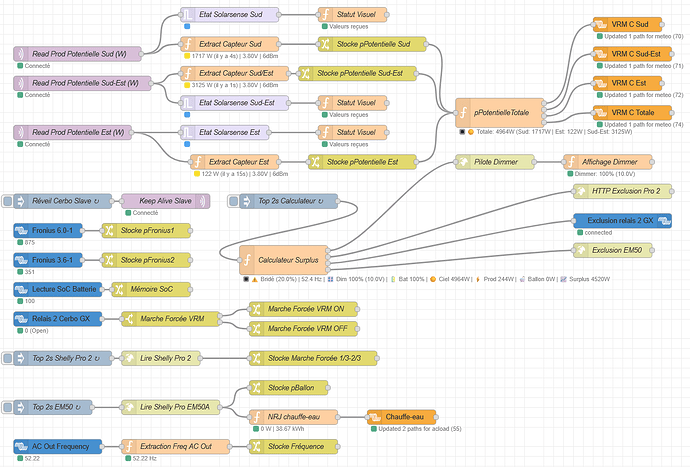Trigger the Top 2s EM50 inject button

[x=7, y=408]
